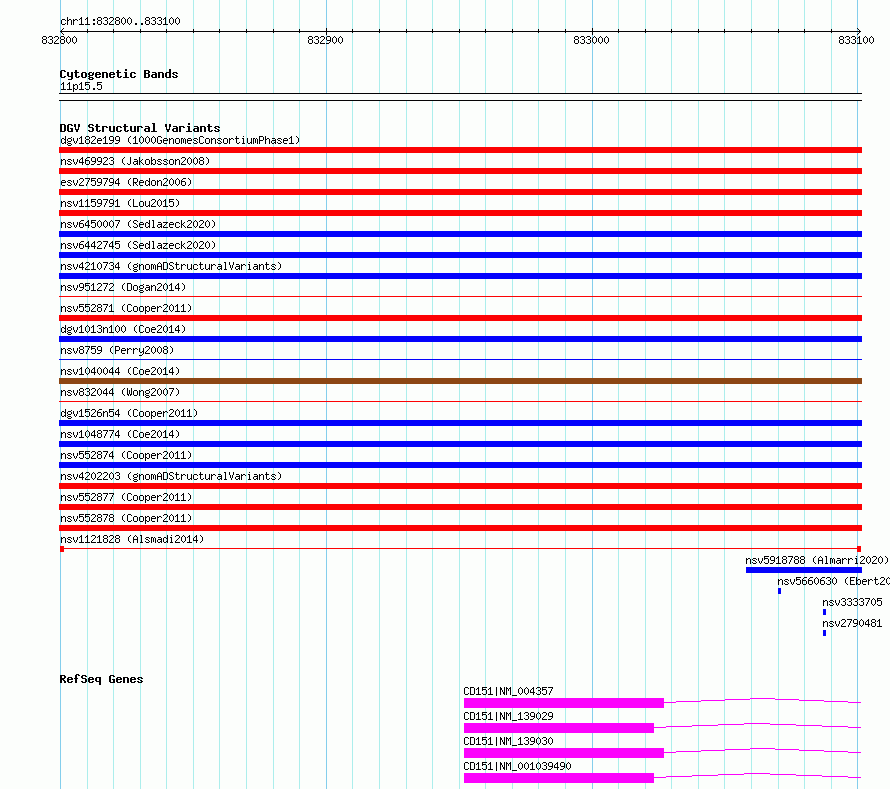Open the CD151|NM_004357 transcript label
This screenshot has width=890, height=789.
(x=508, y=691)
